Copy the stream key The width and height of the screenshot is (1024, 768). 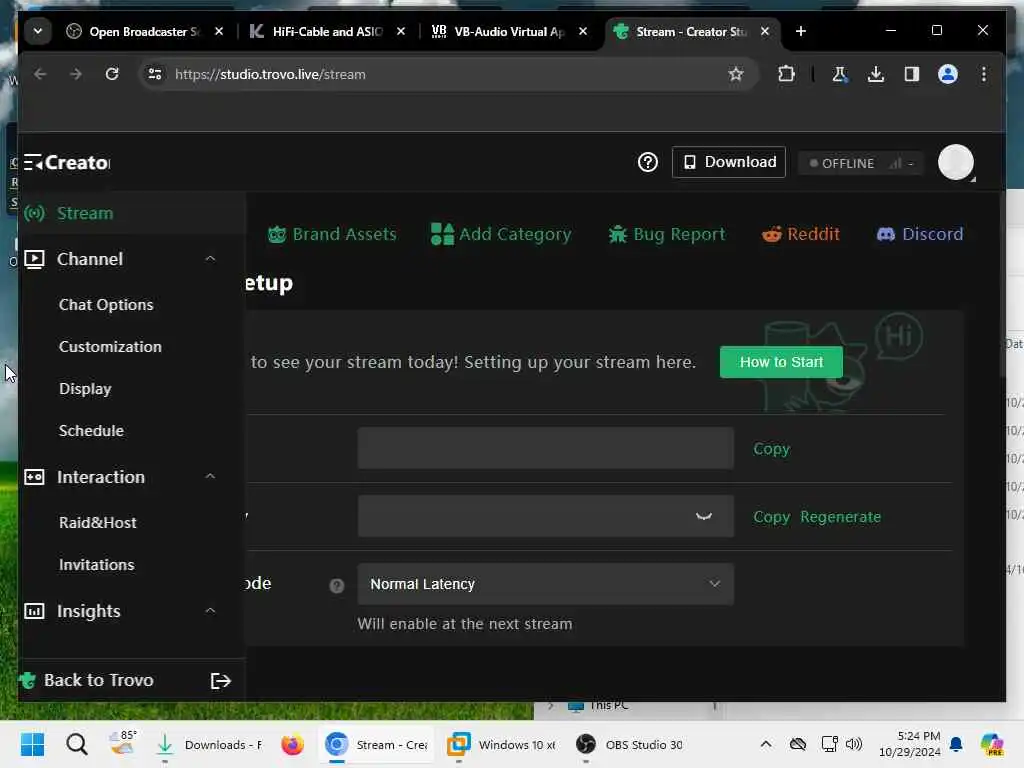(x=771, y=517)
